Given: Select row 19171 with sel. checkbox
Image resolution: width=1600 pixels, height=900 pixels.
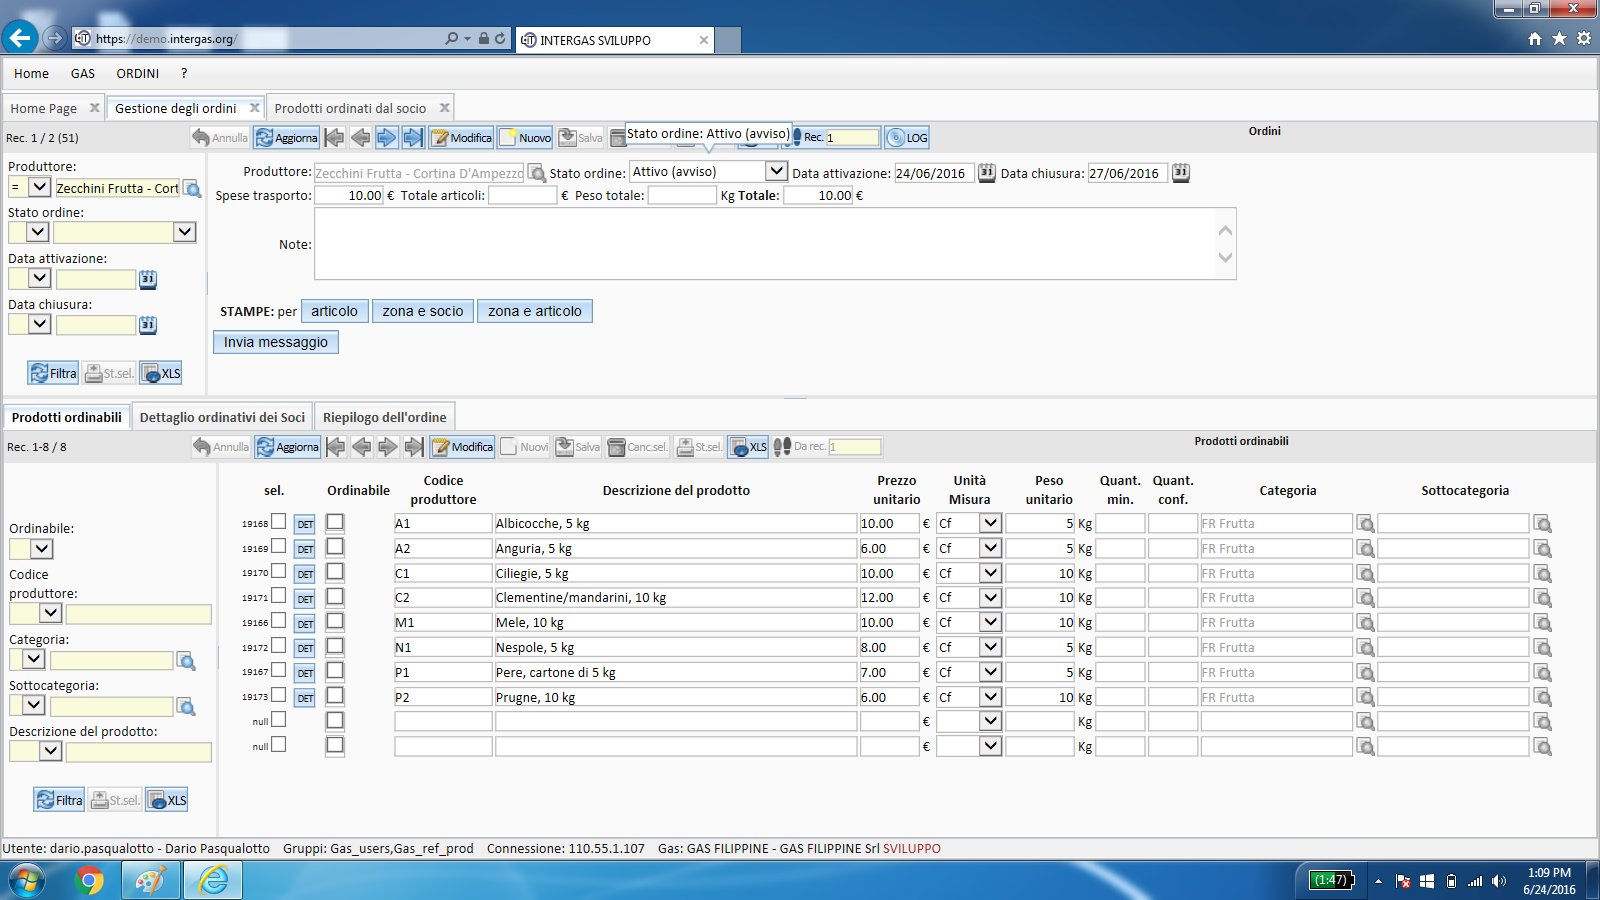Looking at the screenshot, I should point(279,595).
